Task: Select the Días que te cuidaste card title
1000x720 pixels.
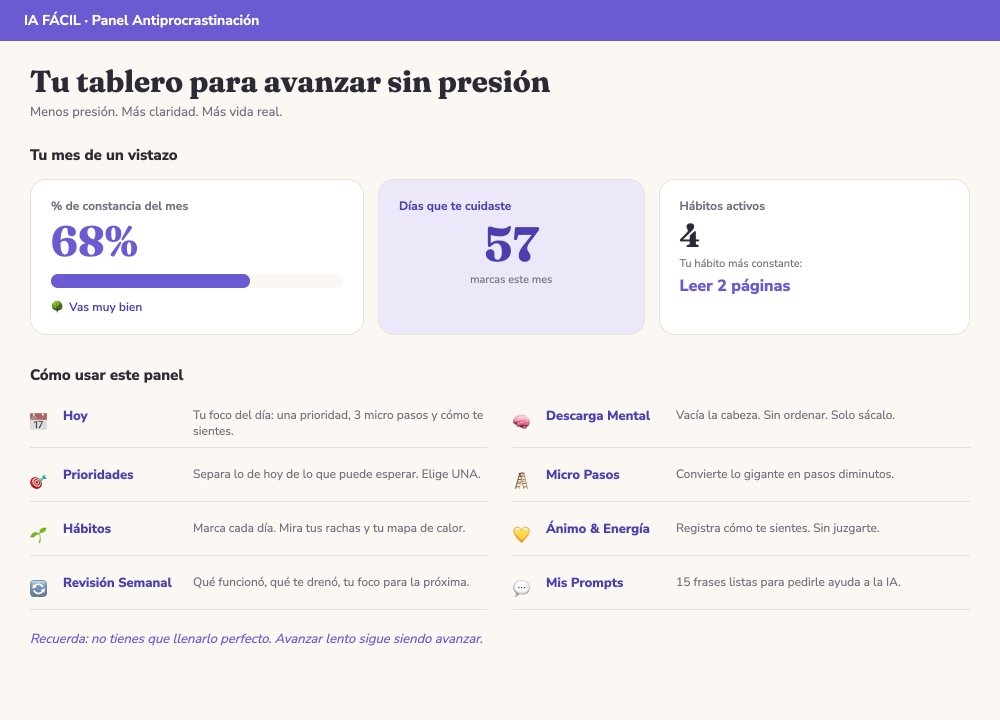Action: (455, 206)
